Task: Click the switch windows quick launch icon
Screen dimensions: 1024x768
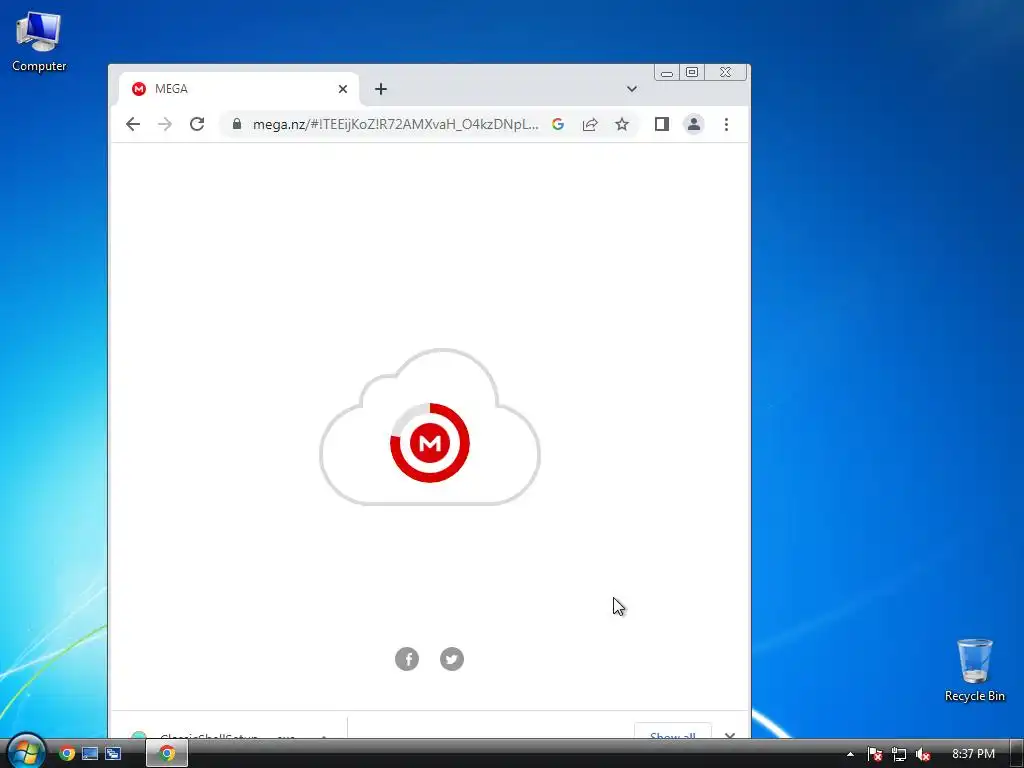Action: click(113, 754)
